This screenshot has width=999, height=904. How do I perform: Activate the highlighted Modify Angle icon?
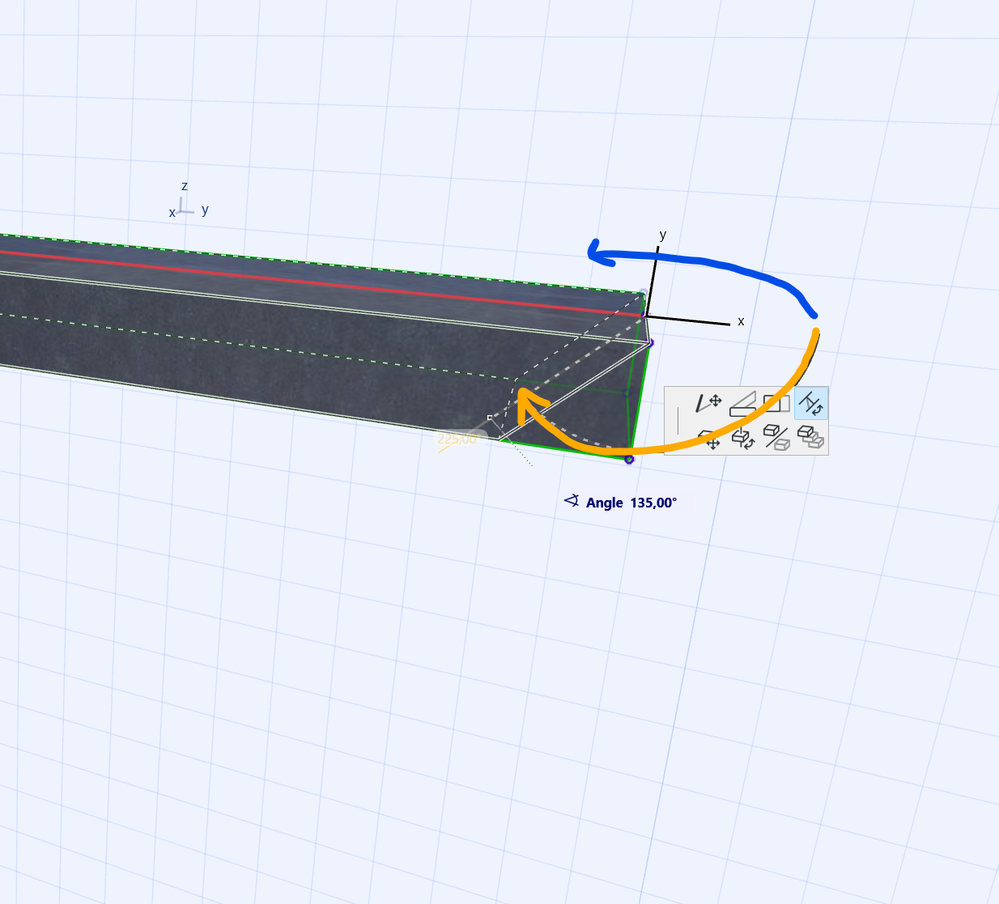click(x=811, y=403)
